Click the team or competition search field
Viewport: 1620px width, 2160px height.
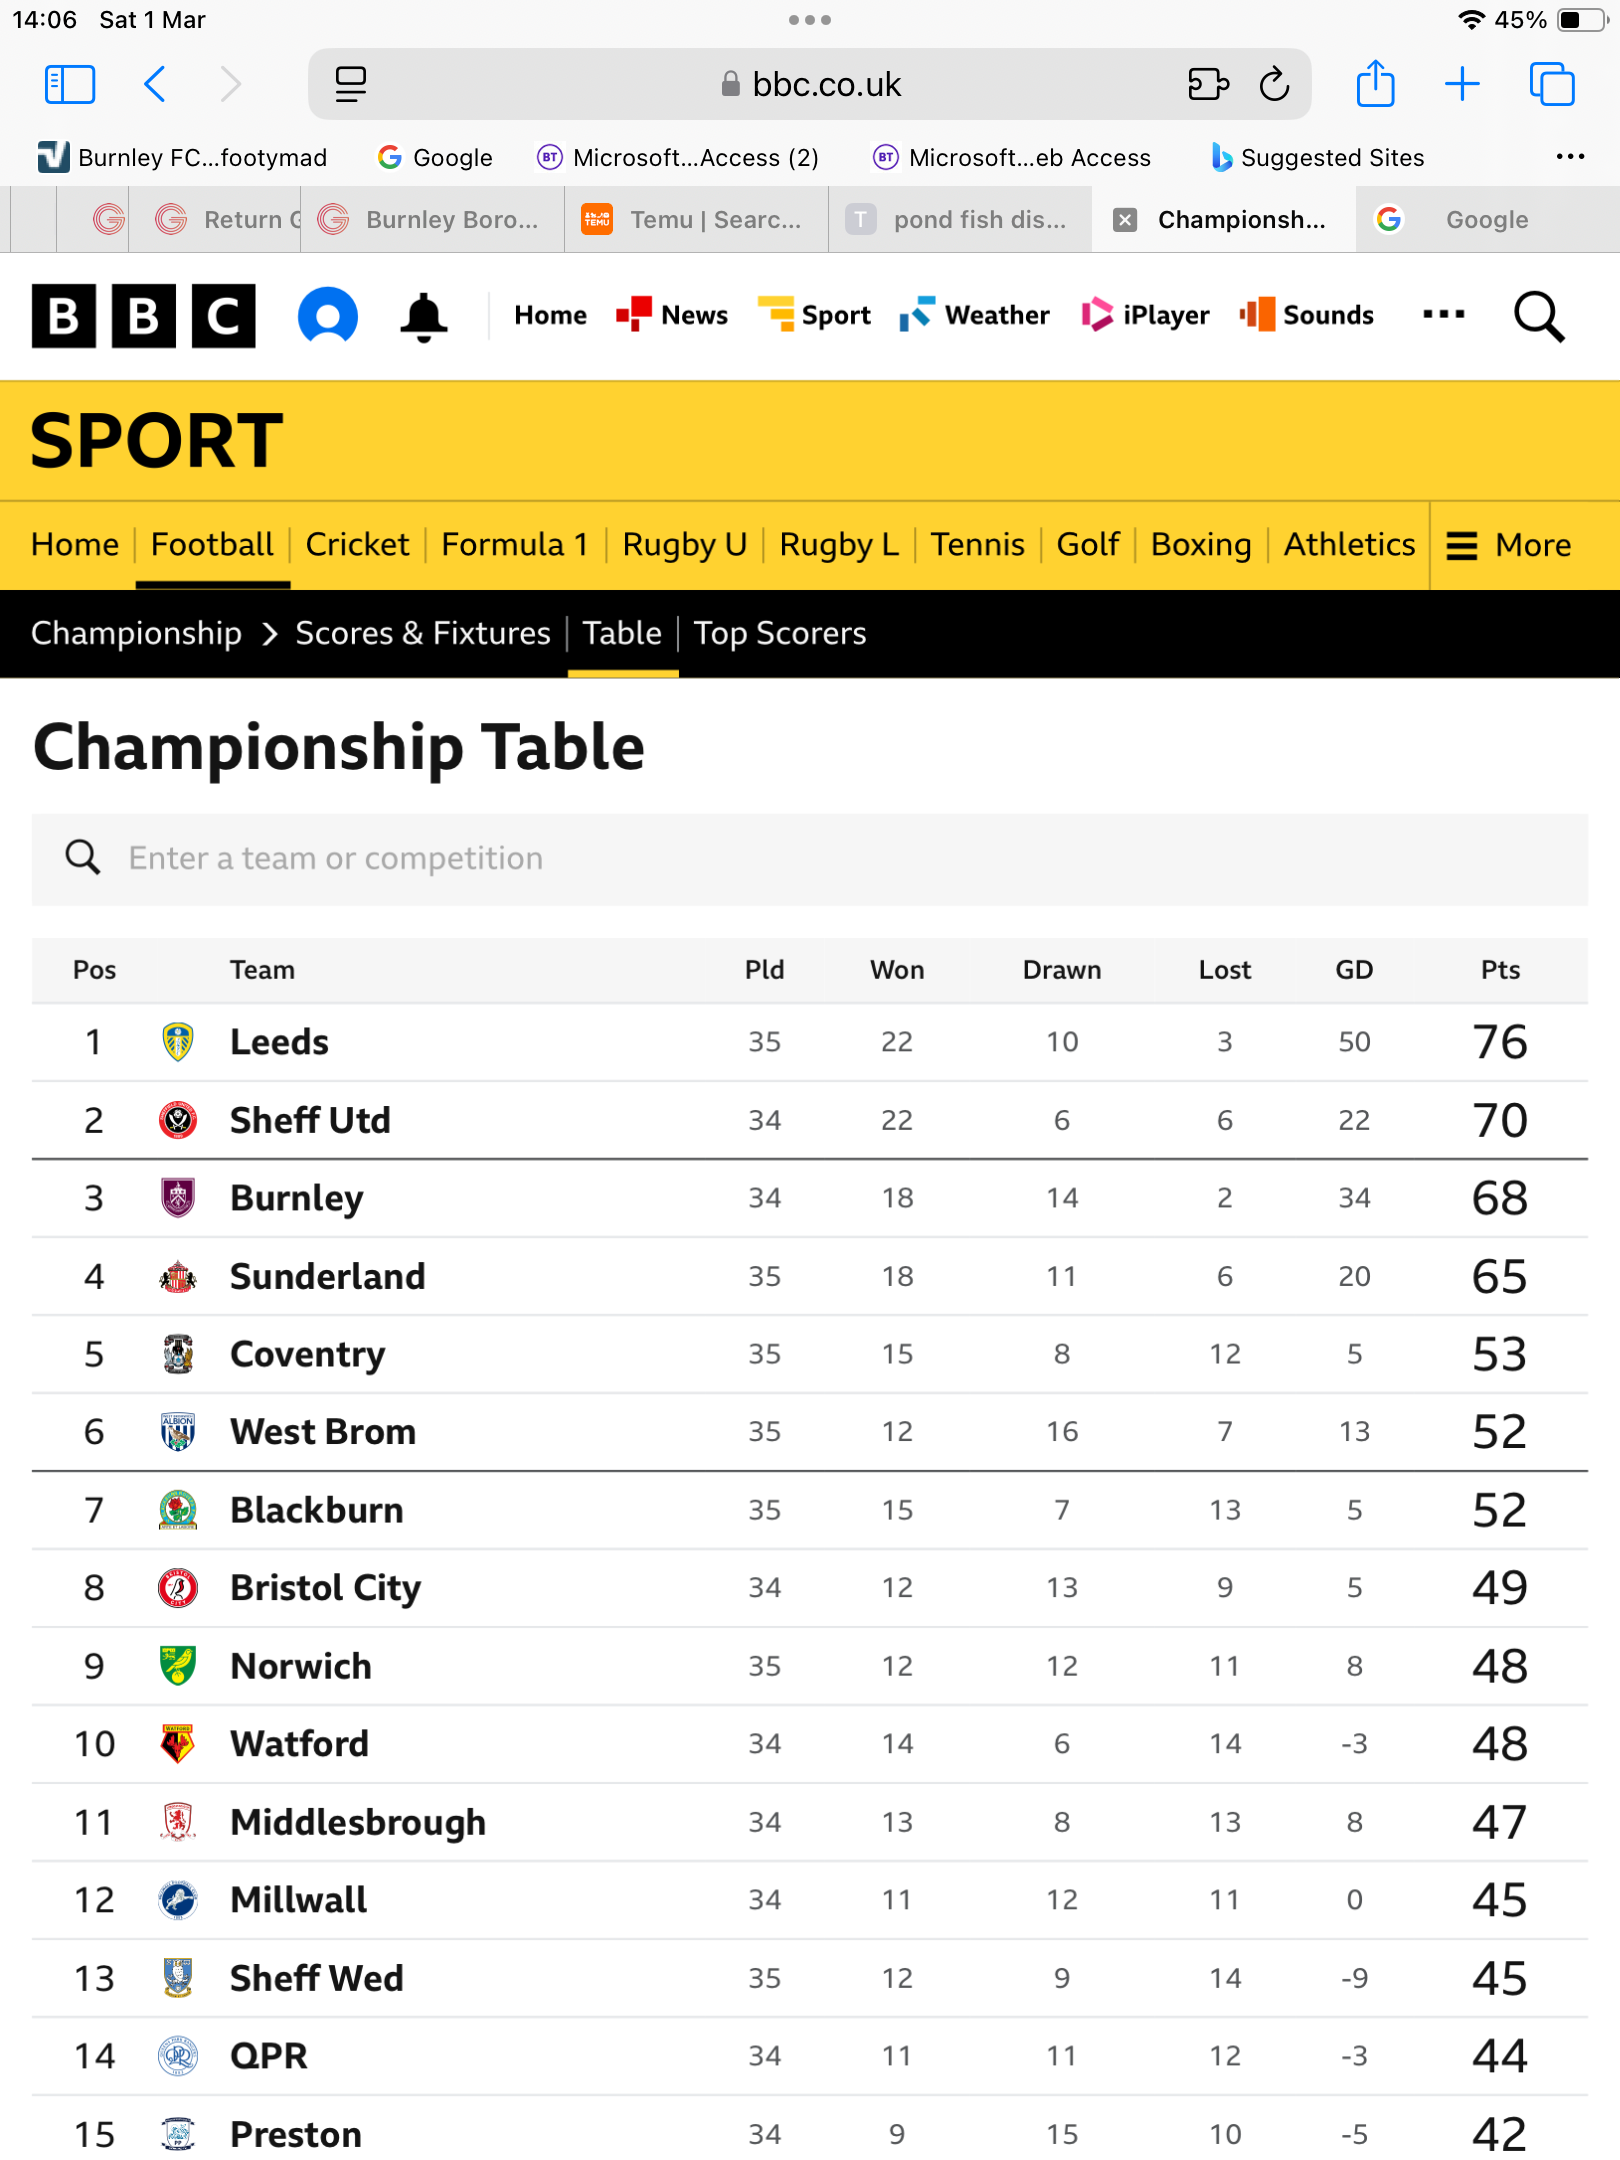pyautogui.click(x=810, y=859)
